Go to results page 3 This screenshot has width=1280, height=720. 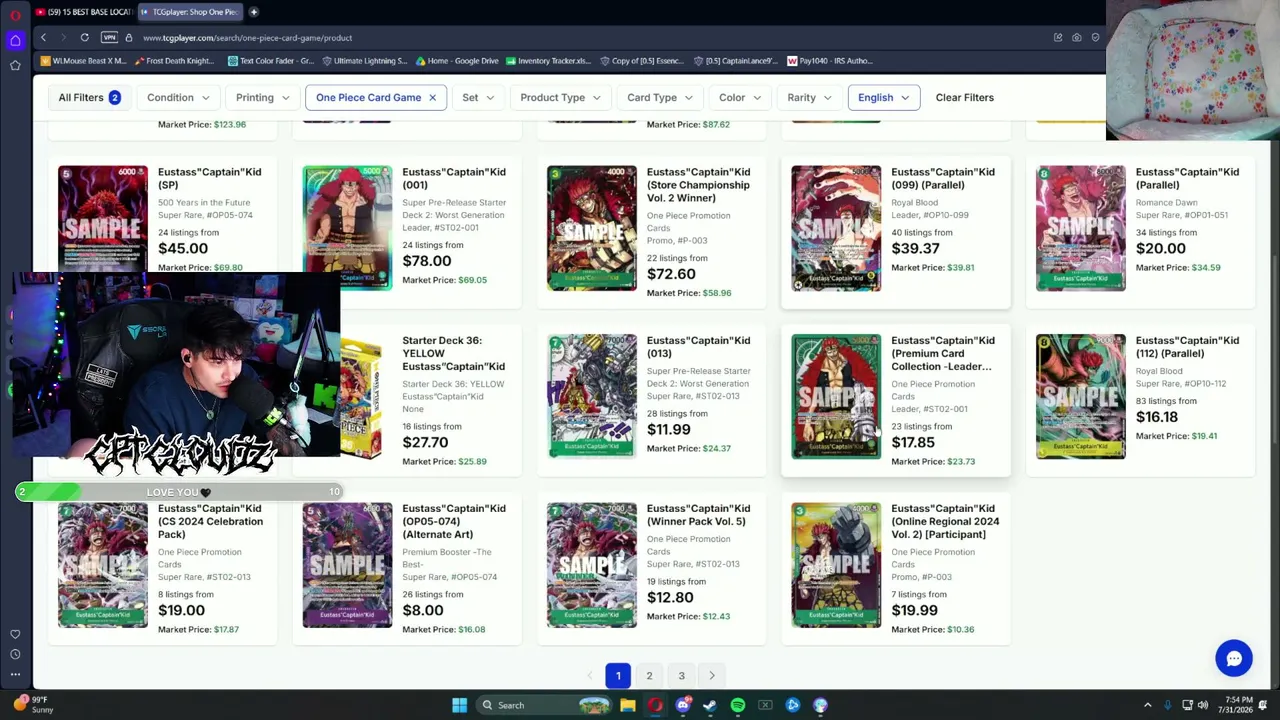682,676
